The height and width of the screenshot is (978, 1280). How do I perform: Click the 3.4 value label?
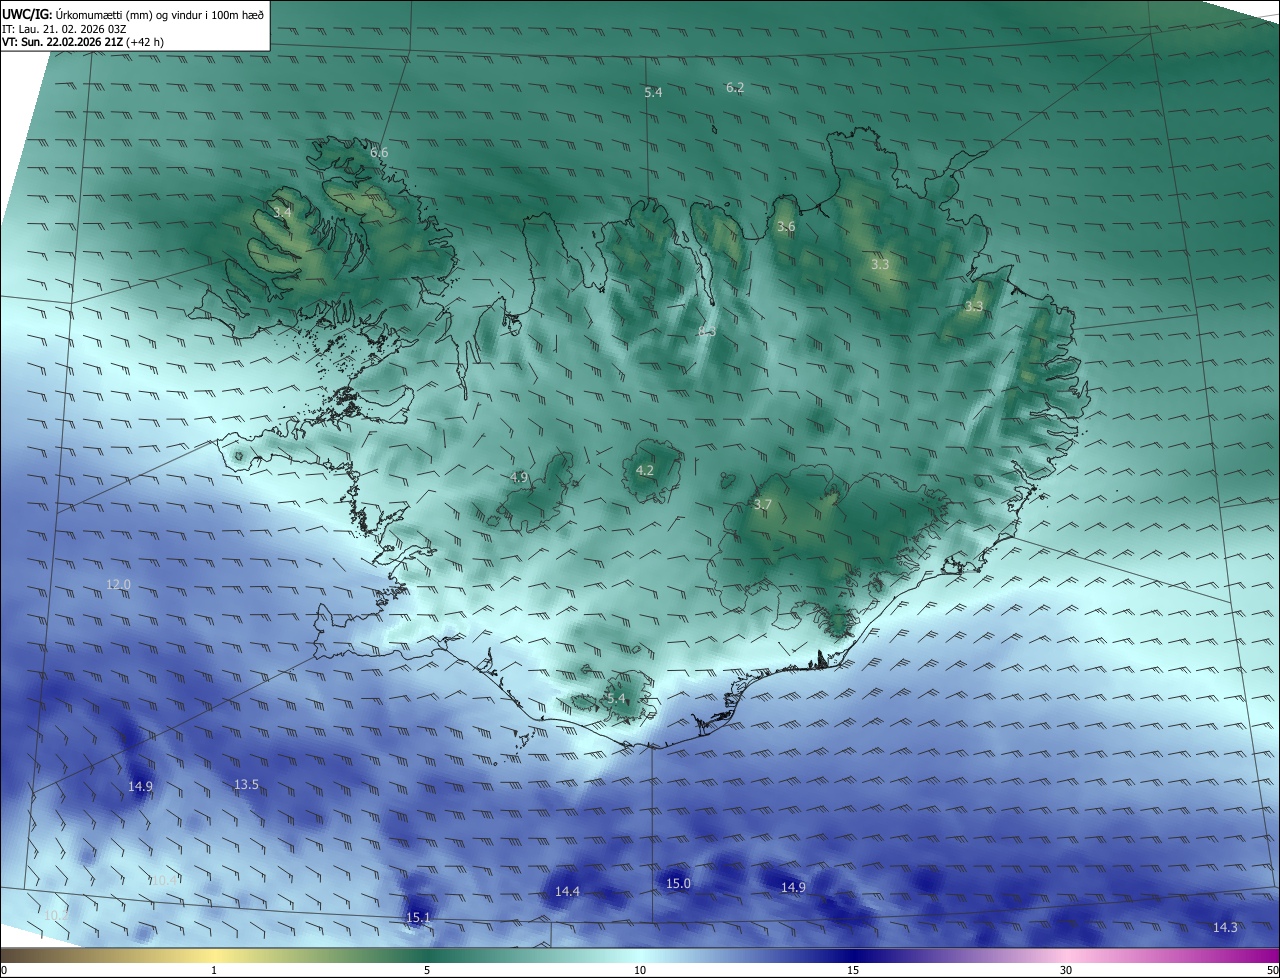(x=282, y=212)
